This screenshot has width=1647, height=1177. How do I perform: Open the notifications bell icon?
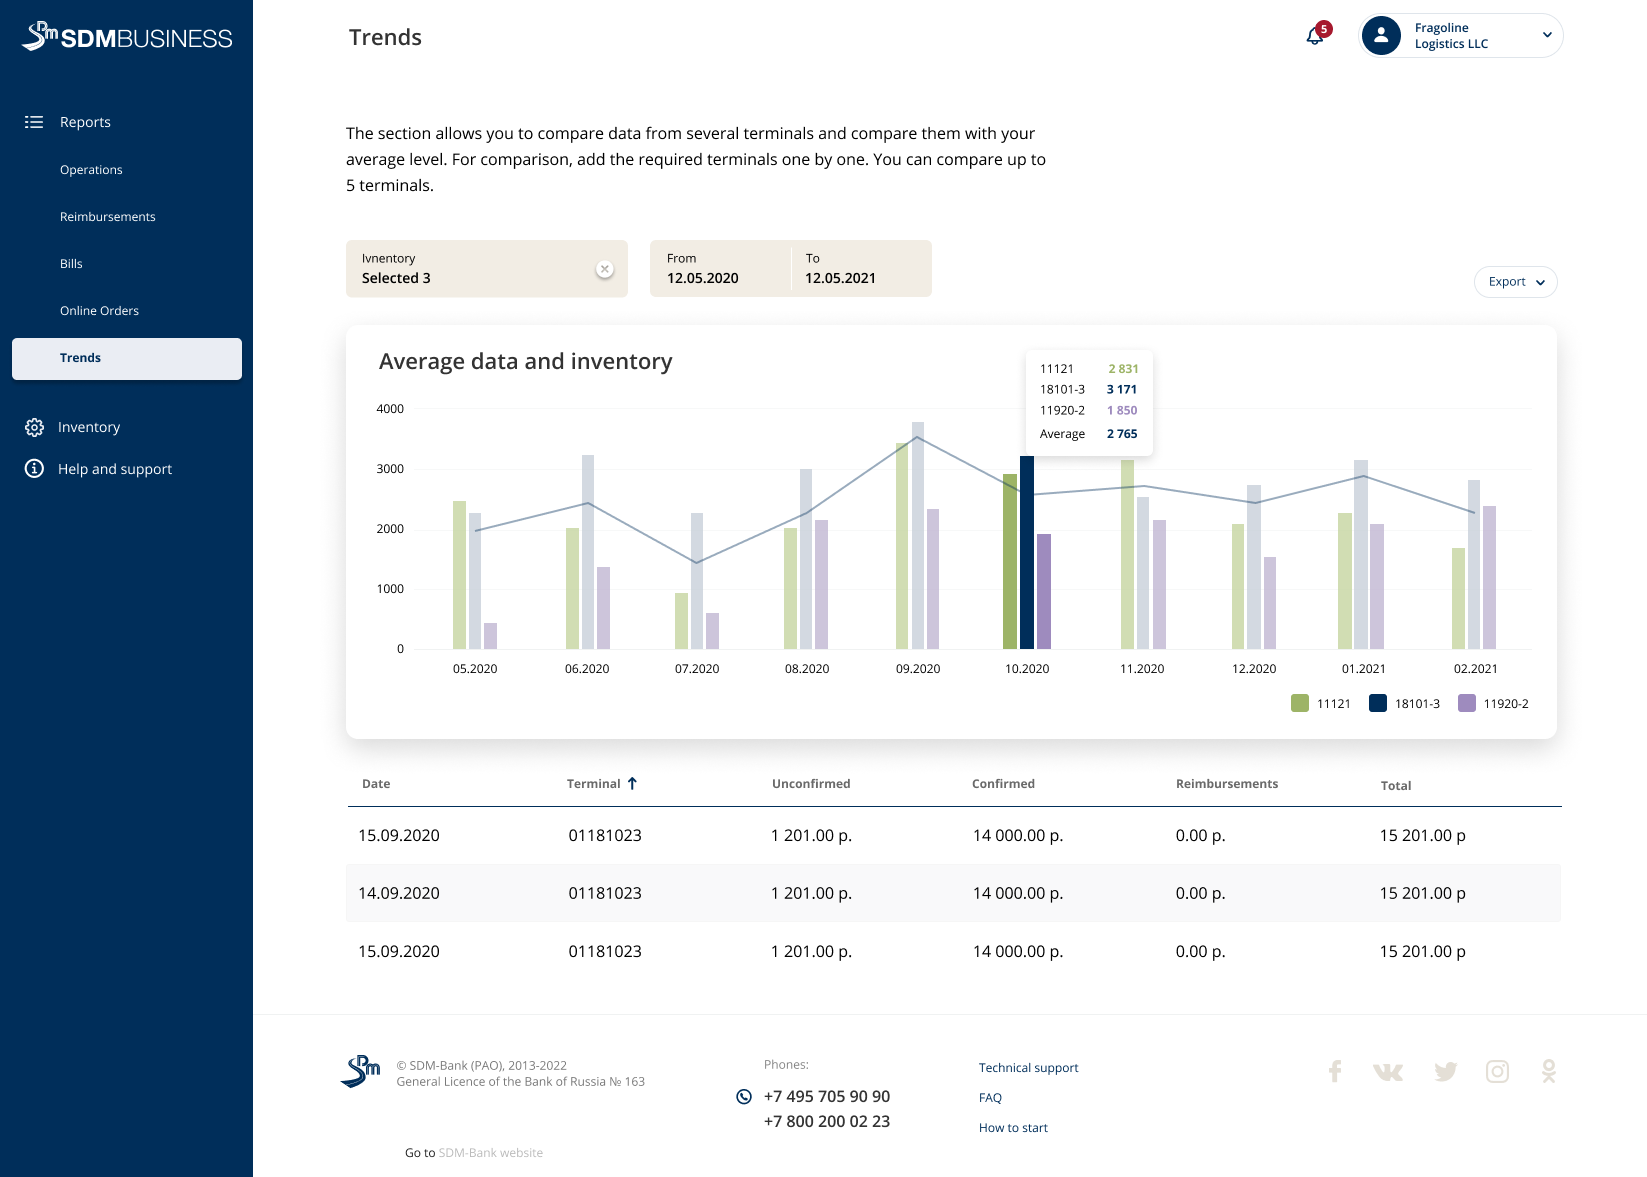coord(1315,37)
